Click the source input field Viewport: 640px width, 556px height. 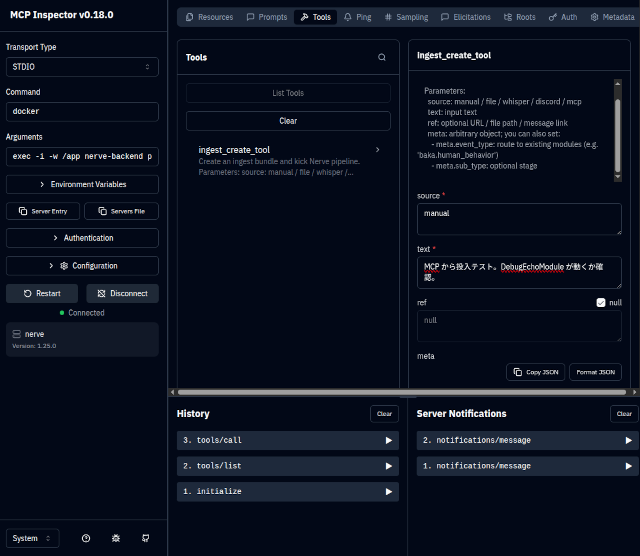(x=519, y=218)
